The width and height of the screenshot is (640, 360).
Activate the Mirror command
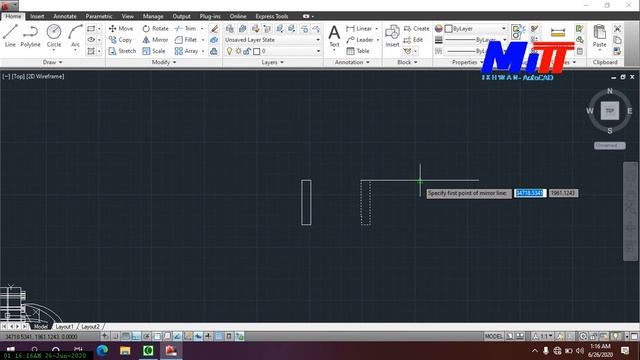click(x=155, y=40)
